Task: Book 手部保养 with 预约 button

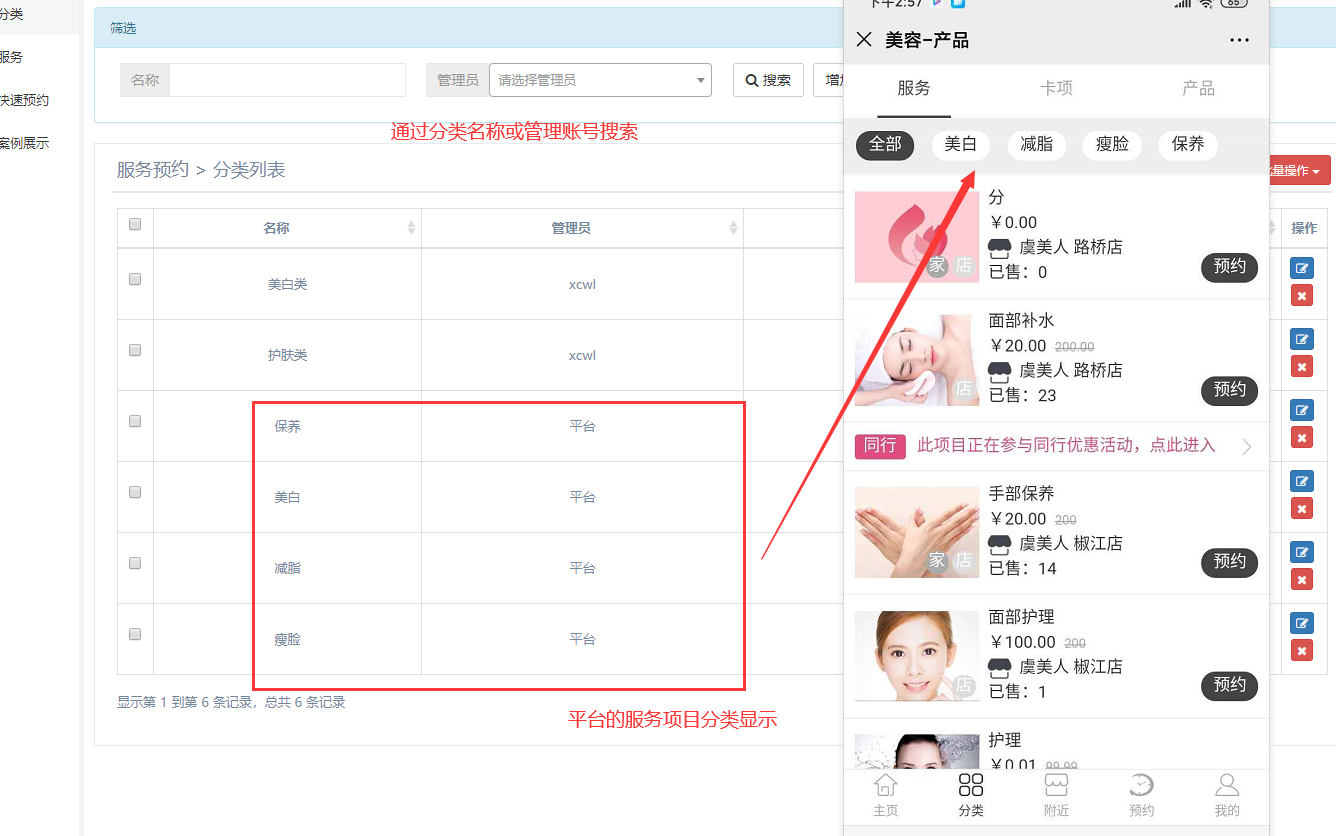Action: tap(1229, 562)
